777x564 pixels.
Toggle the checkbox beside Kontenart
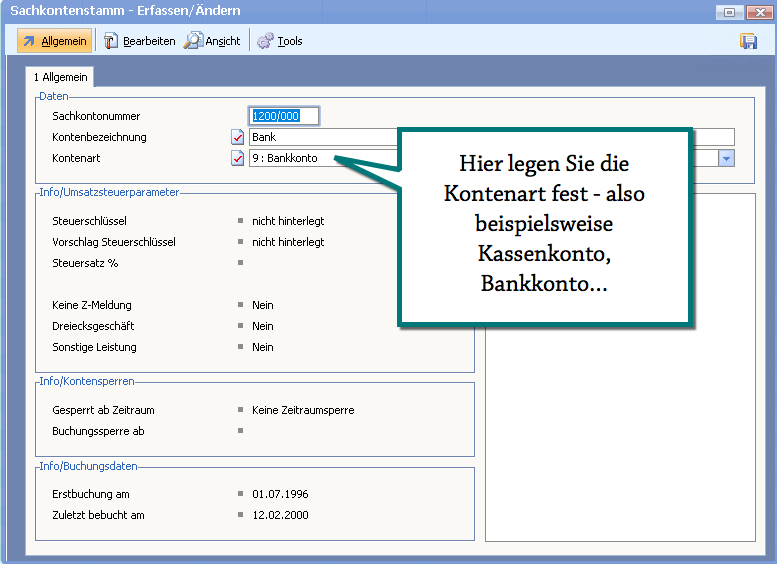(238, 158)
